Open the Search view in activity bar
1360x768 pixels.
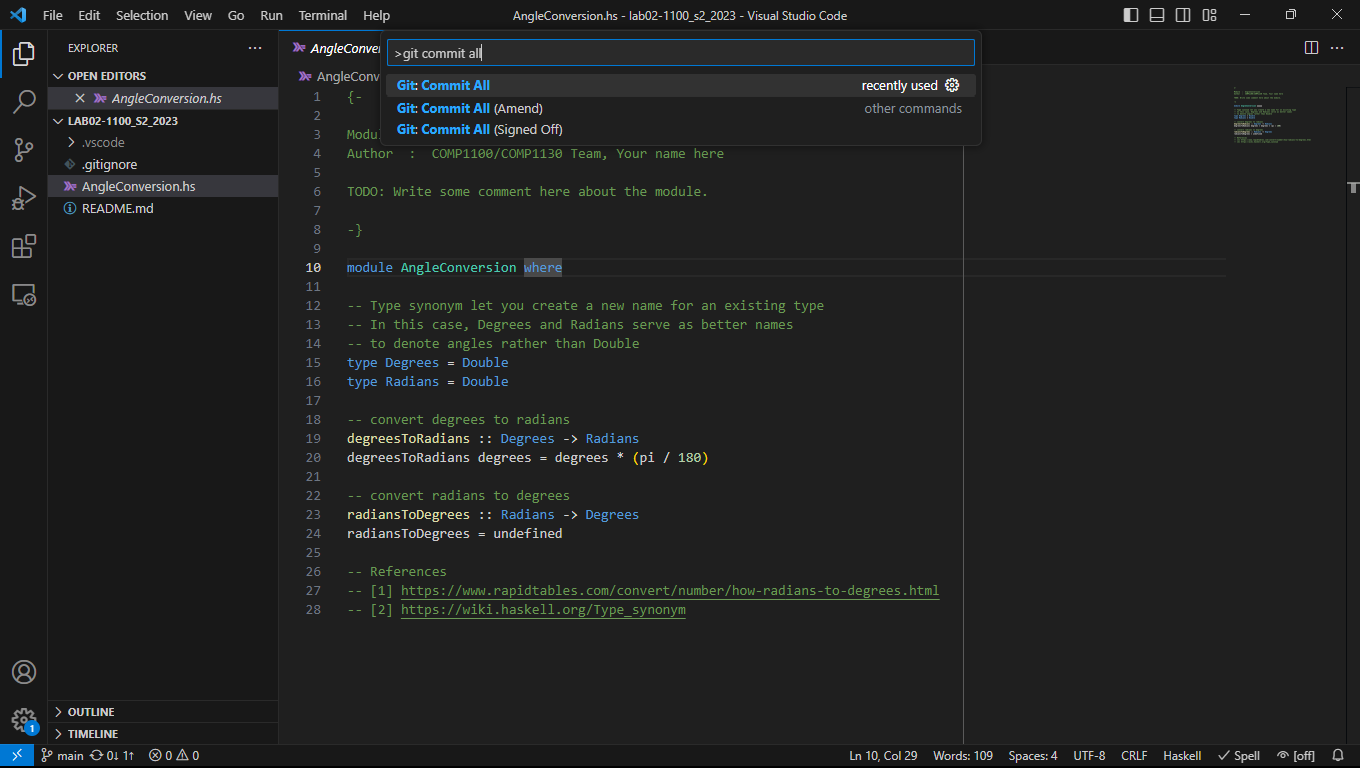pos(24,102)
